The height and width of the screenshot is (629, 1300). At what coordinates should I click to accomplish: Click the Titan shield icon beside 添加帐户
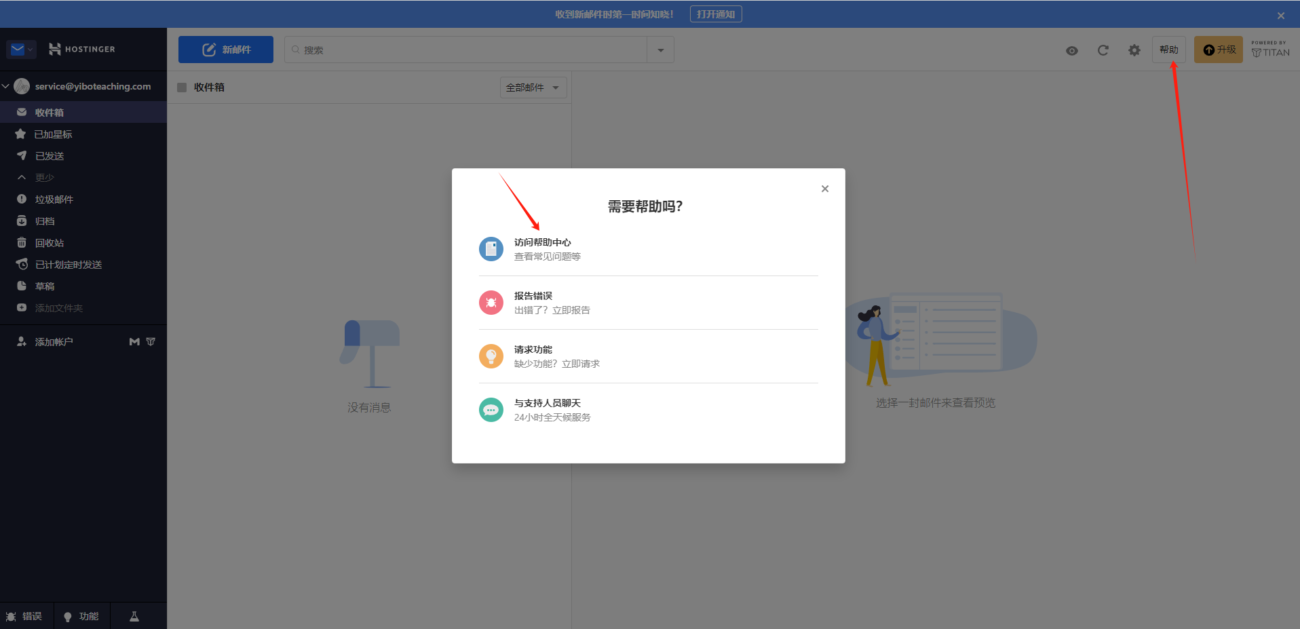(151, 342)
